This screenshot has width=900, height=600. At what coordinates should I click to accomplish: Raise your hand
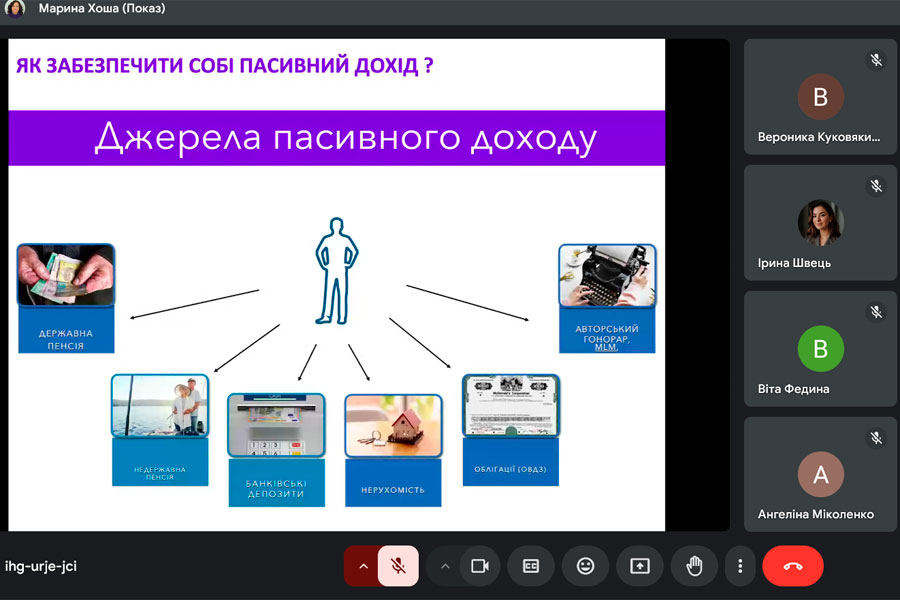tap(694, 566)
